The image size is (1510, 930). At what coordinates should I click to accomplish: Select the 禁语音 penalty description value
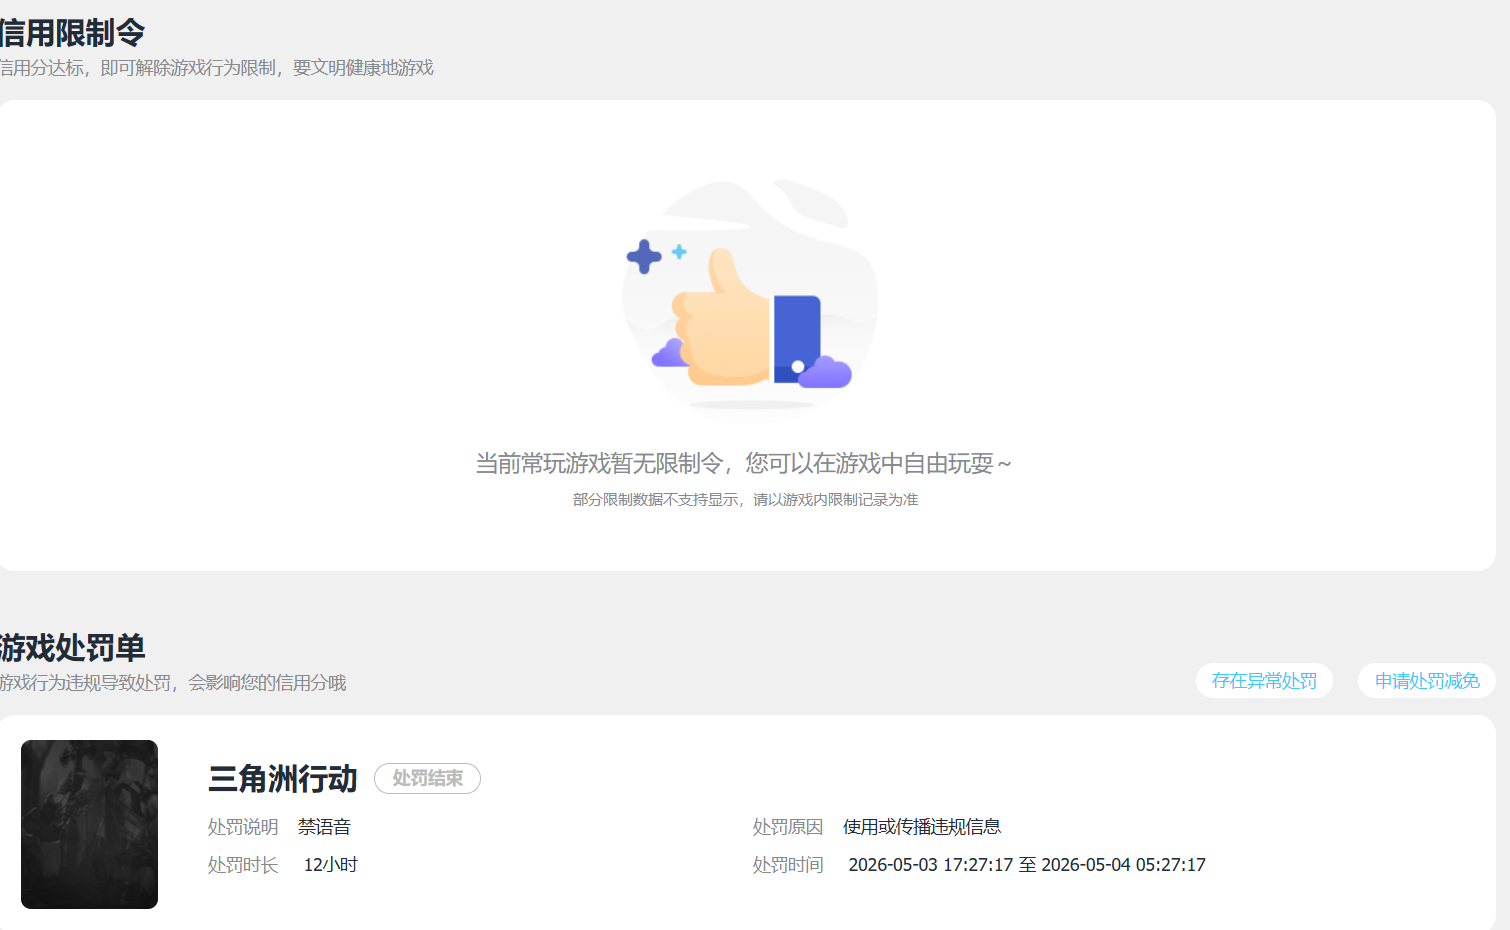coord(324,827)
